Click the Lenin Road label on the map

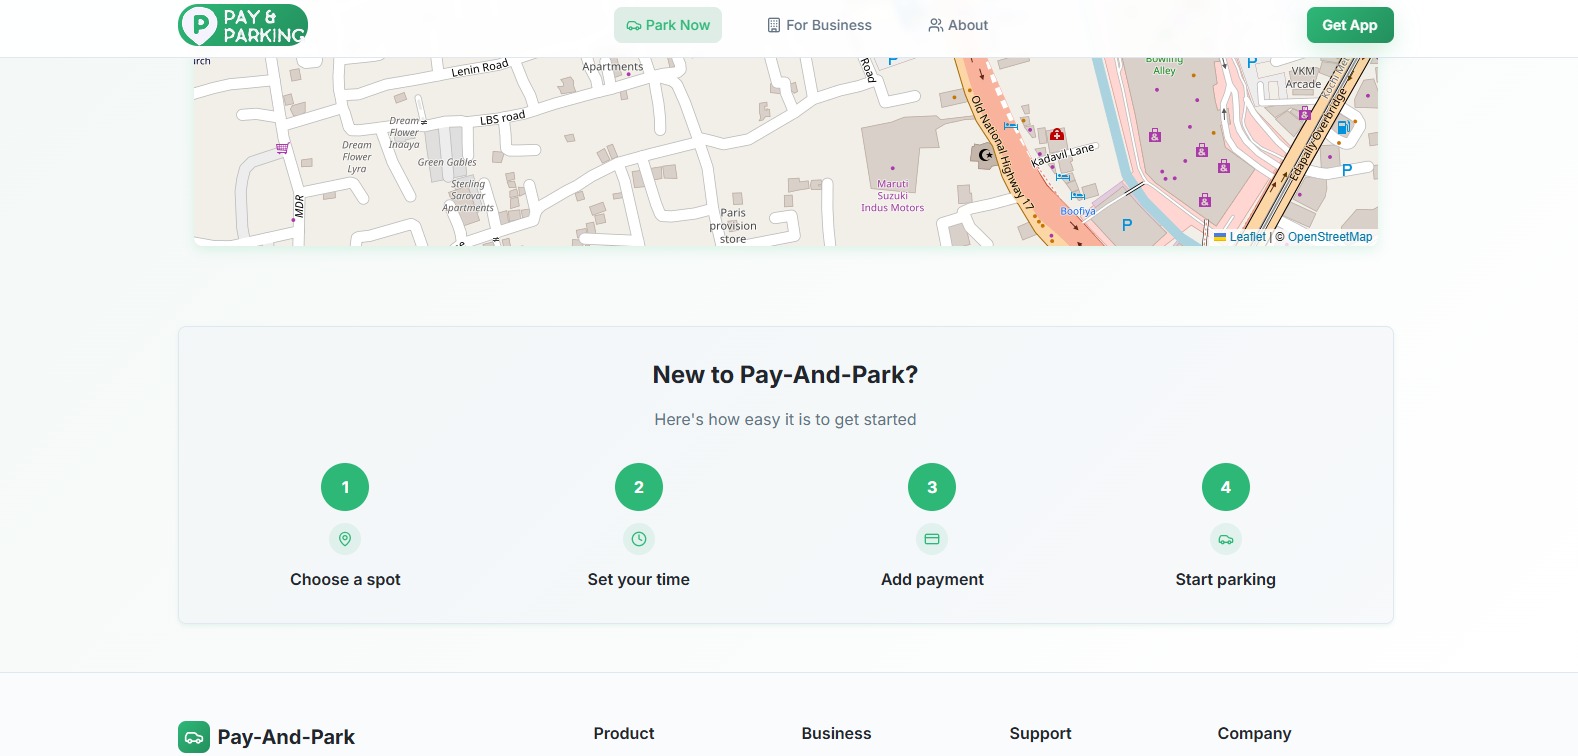[x=480, y=68]
